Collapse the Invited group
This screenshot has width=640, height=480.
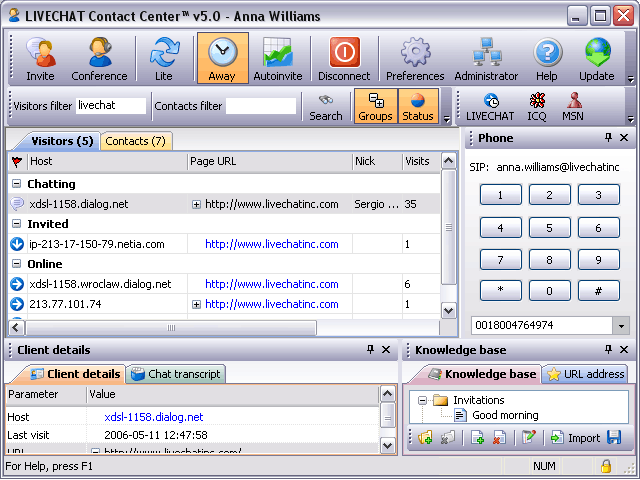click(16, 224)
